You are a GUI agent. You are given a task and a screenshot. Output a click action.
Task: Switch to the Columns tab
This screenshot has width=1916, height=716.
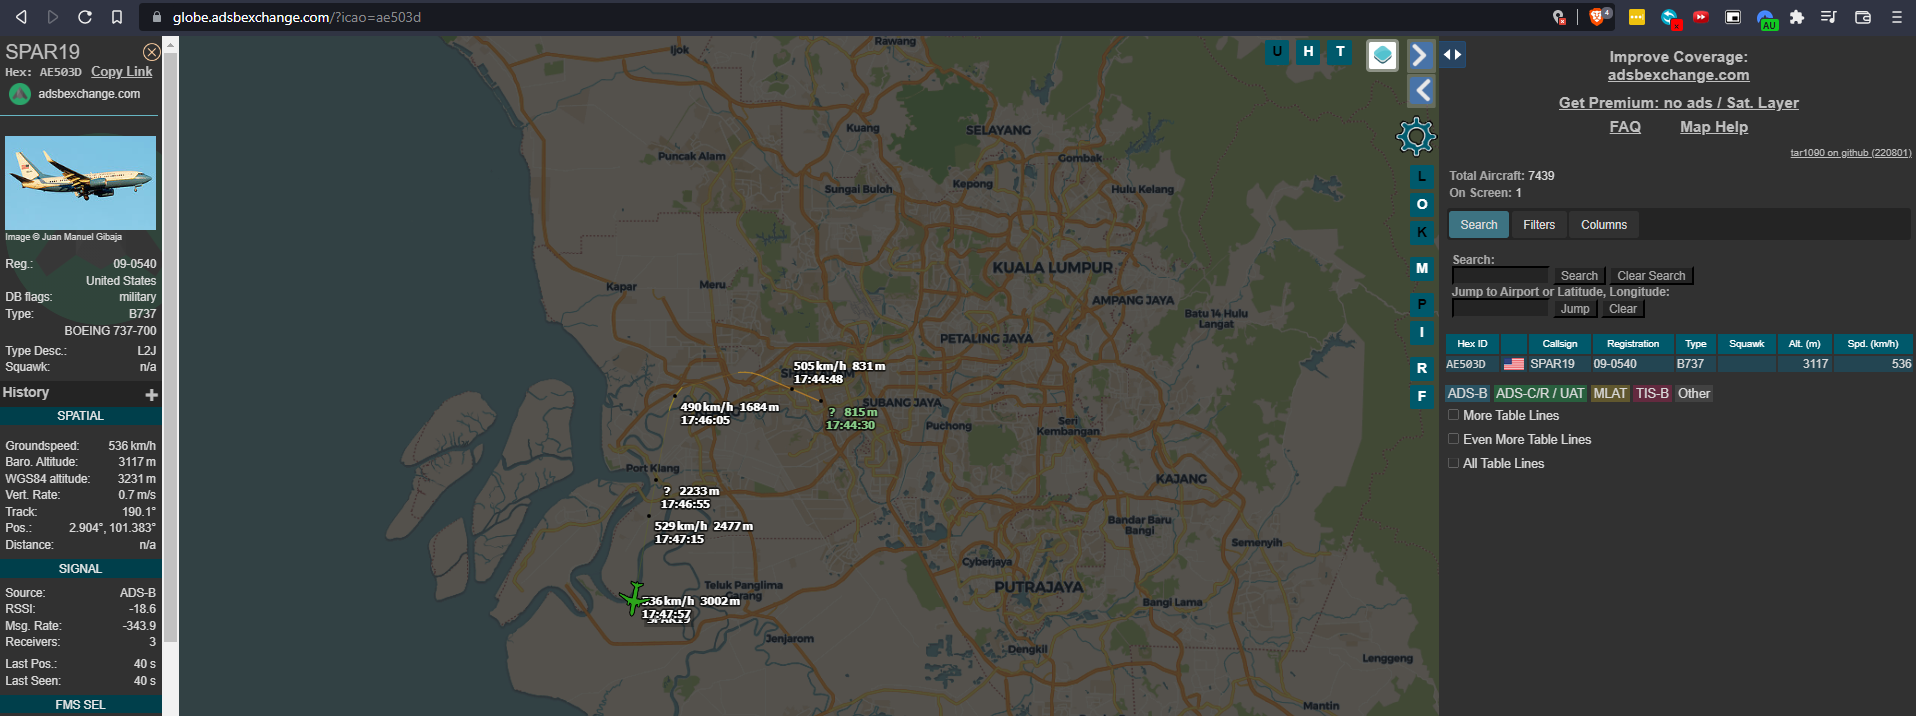point(1604,225)
